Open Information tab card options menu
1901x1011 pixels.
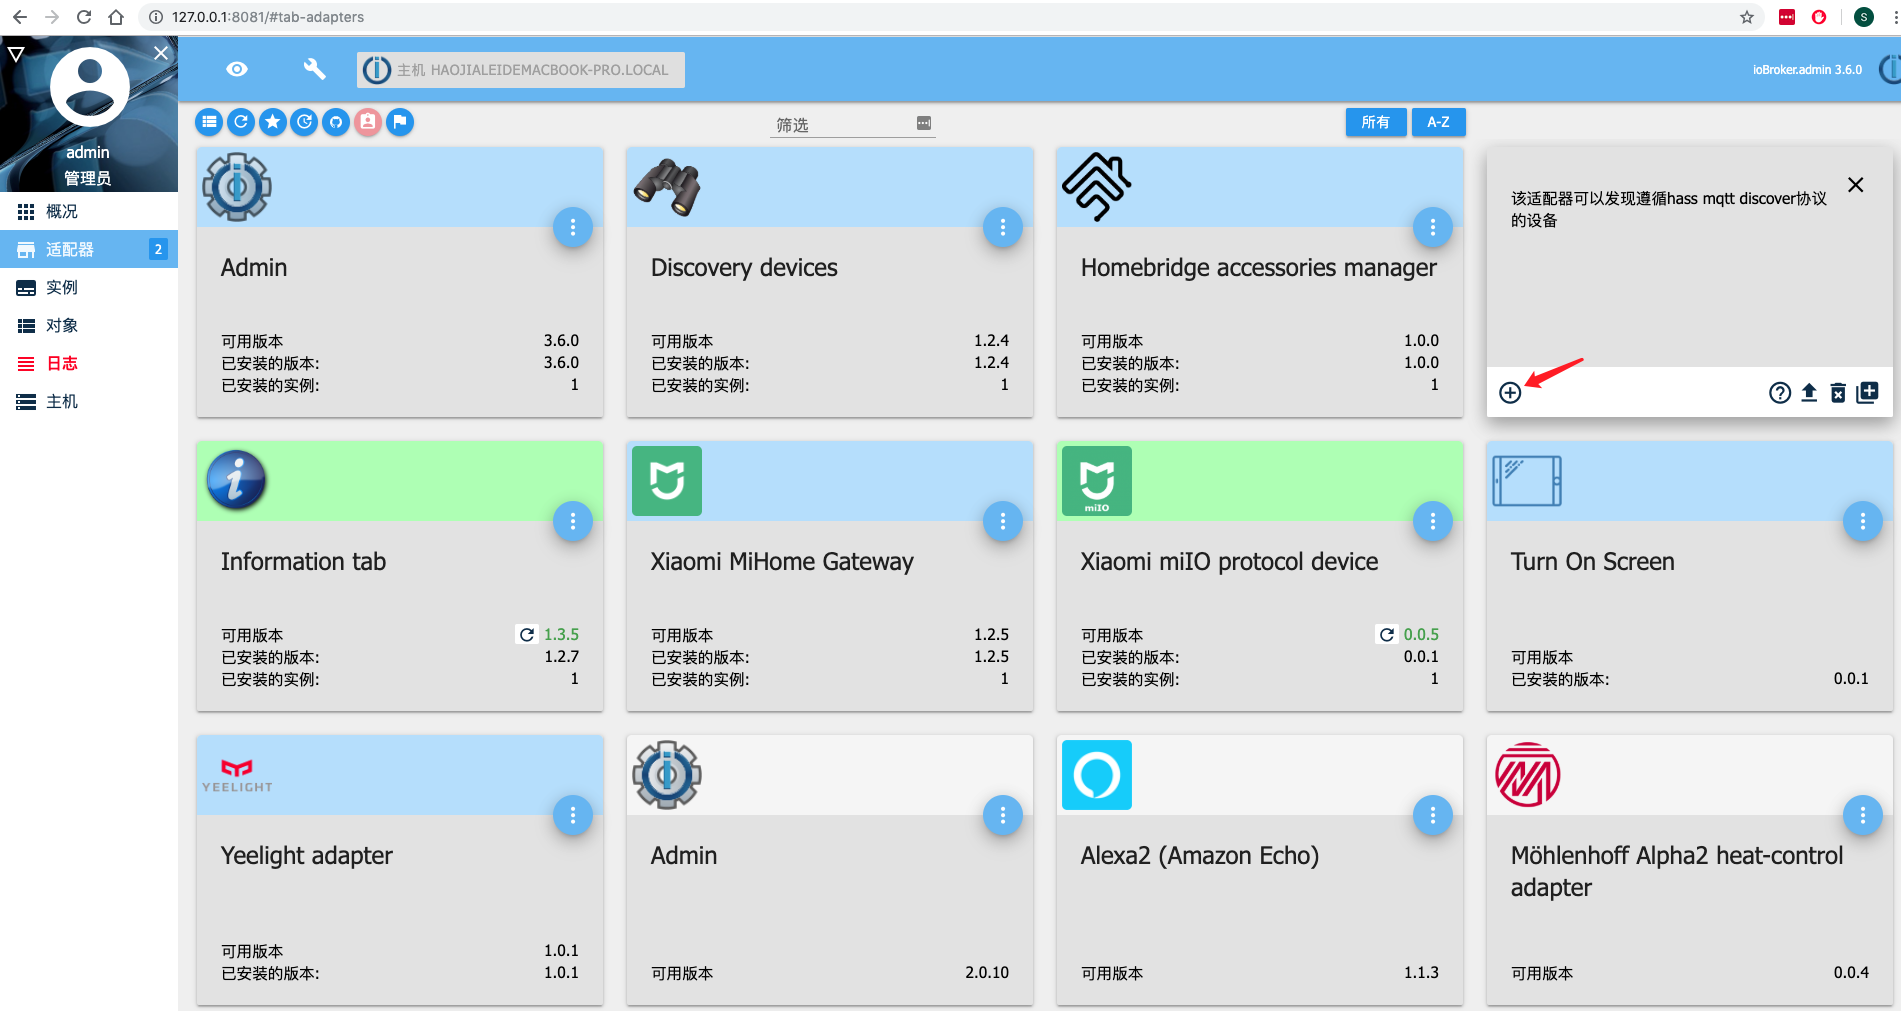point(573,522)
